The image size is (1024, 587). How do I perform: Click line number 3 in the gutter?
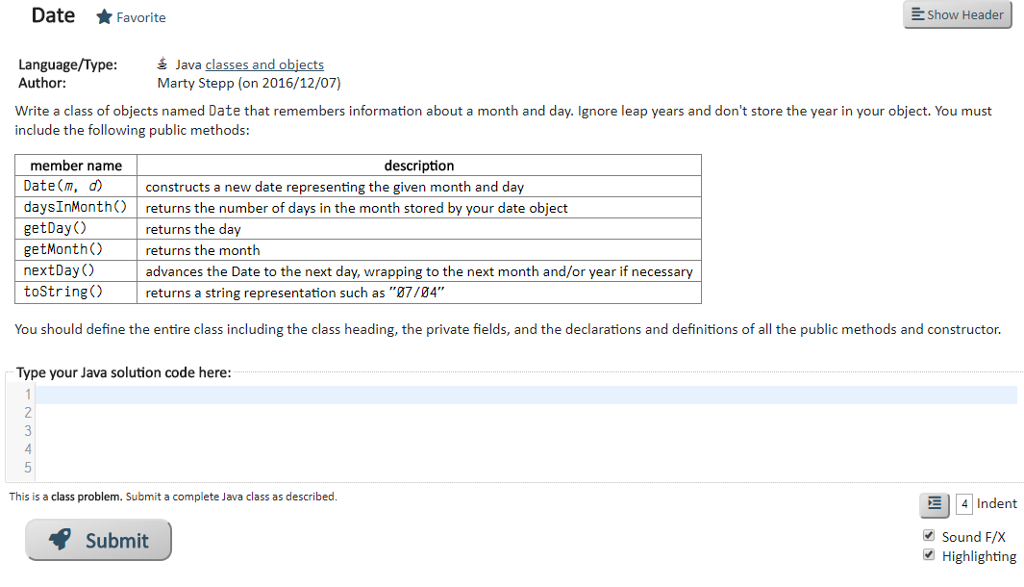point(26,430)
